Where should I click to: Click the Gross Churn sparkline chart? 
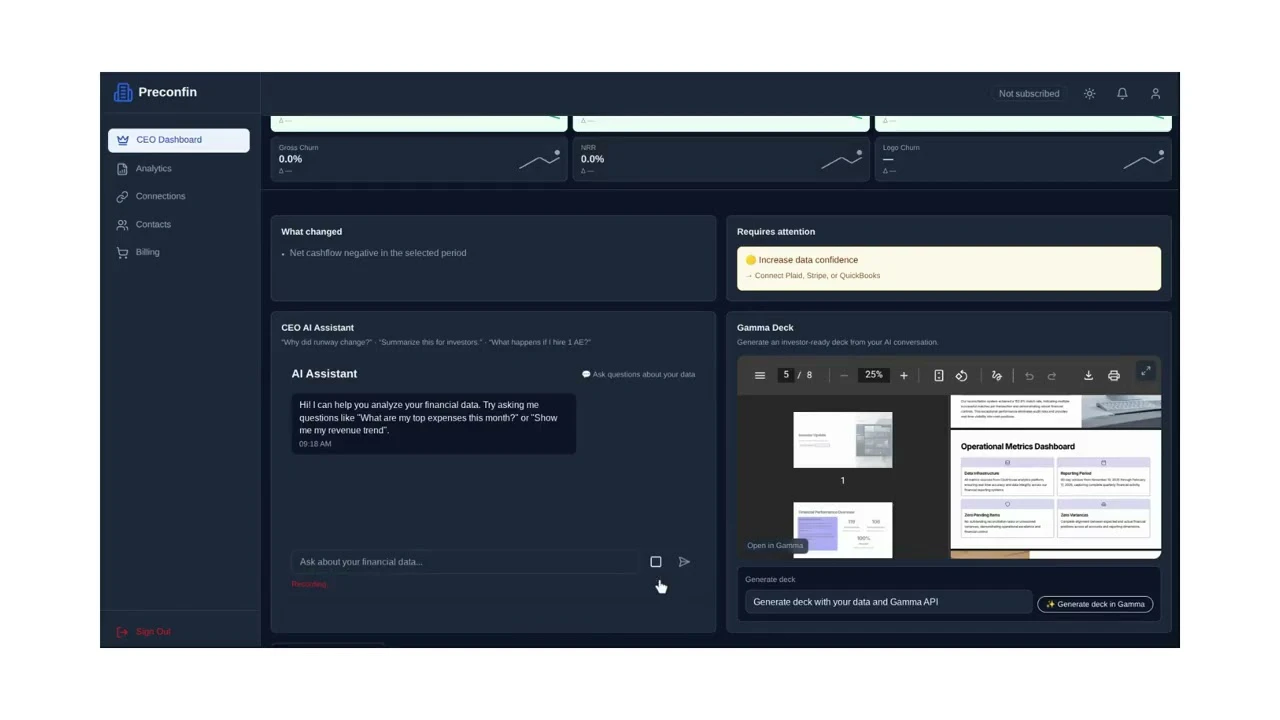540,160
